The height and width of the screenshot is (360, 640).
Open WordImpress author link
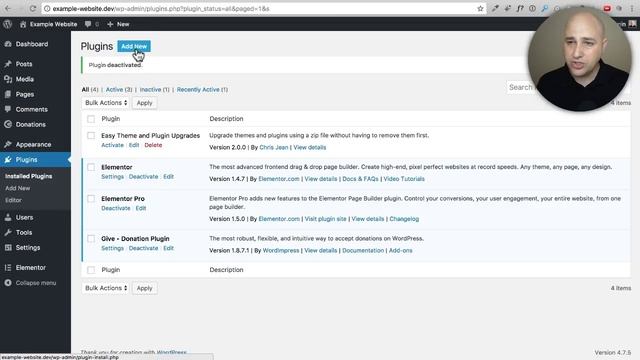click(281, 251)
